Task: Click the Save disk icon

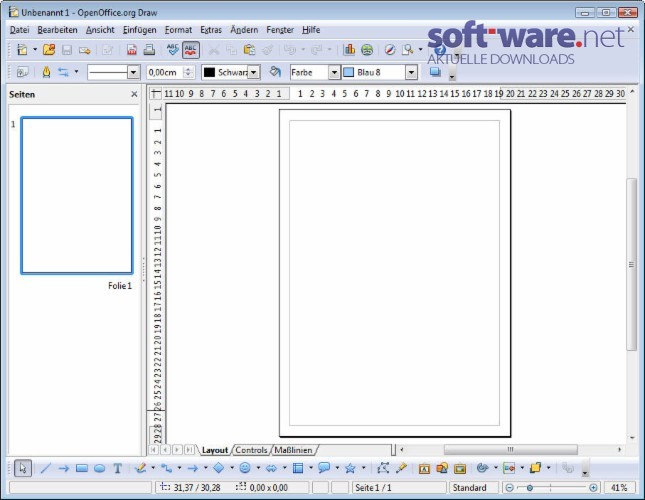Action: pyautogui.click(x=67, y=50)
